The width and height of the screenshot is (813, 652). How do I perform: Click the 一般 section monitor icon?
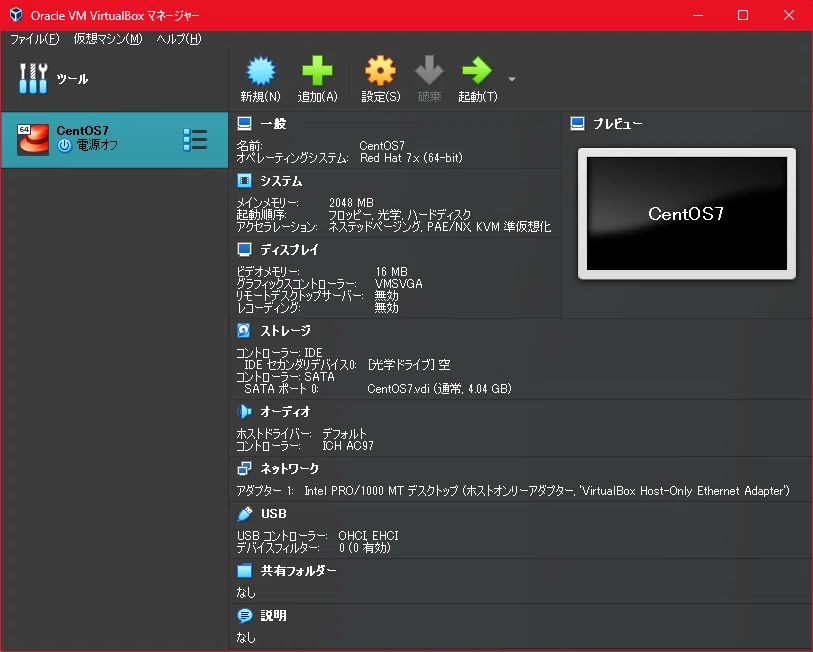click(x=244, y=123)
